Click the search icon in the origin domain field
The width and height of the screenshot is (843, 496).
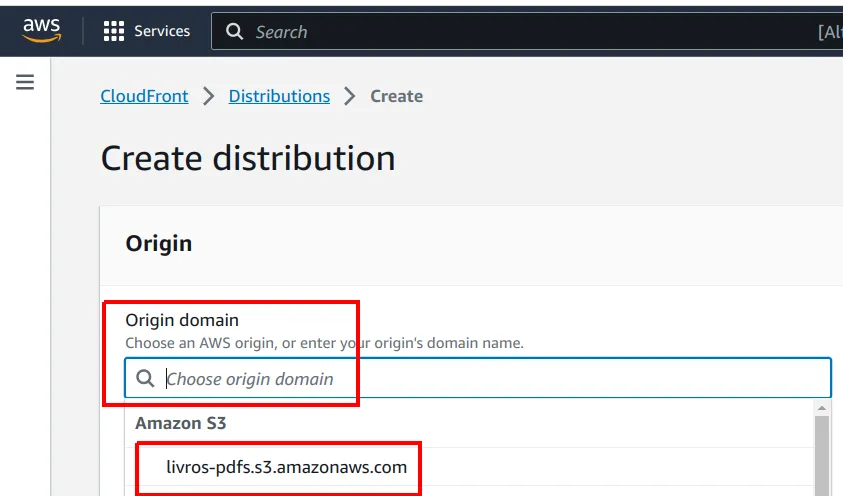pyautogui.click(x=145, y=378)
